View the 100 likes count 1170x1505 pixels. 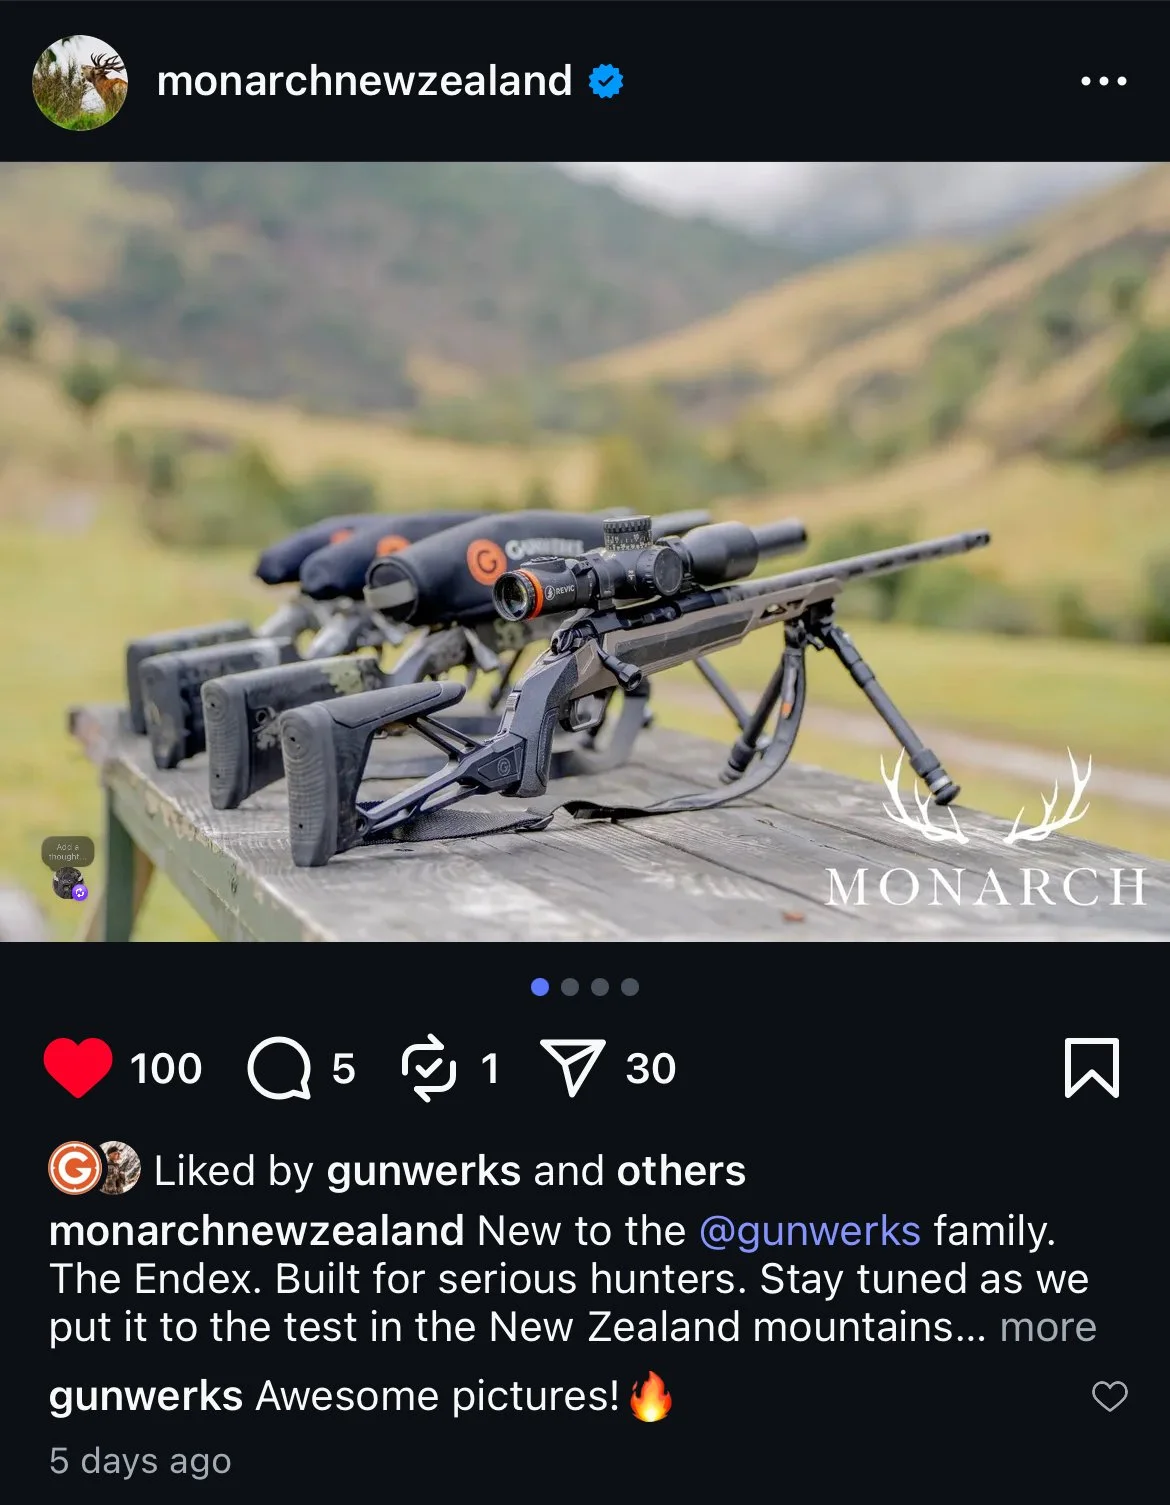(x=166, y=1069)
